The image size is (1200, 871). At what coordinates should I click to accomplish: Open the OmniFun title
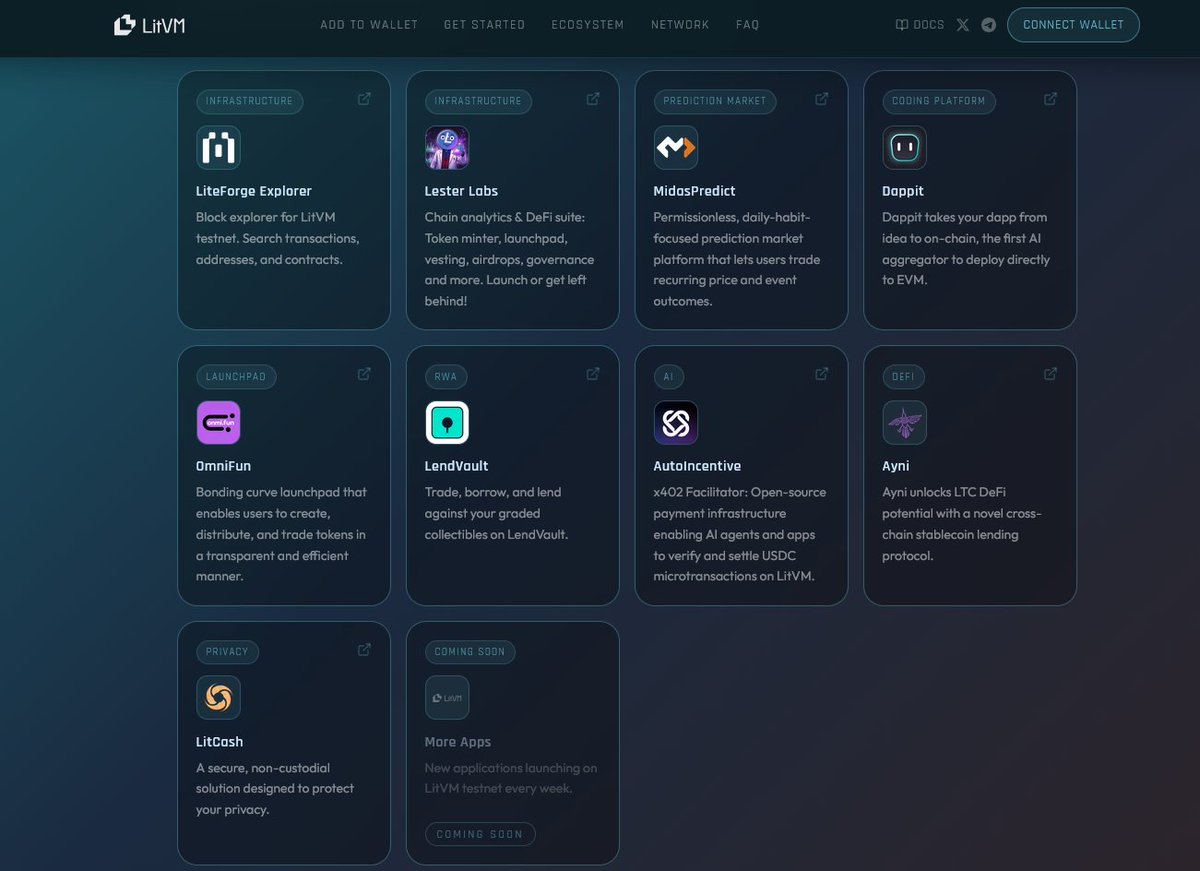[x=224, y=466]
